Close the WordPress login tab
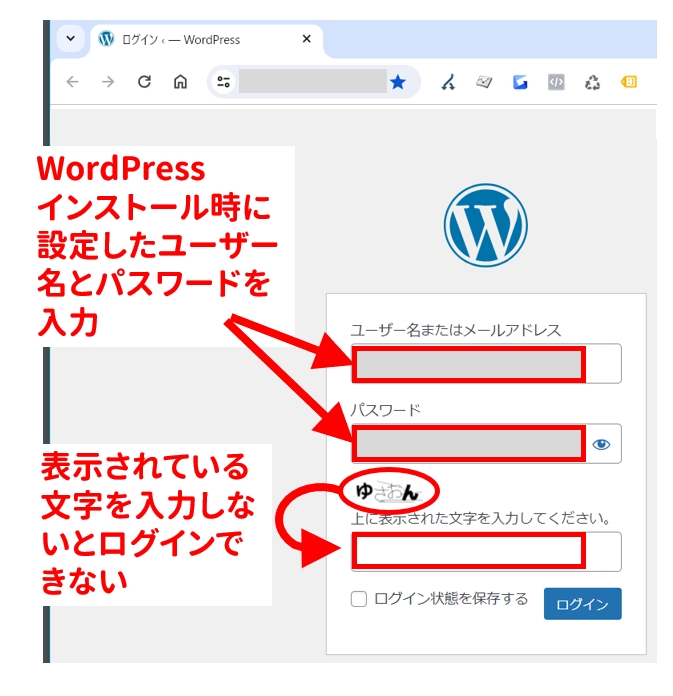The image size is (673, 696). 307,40
